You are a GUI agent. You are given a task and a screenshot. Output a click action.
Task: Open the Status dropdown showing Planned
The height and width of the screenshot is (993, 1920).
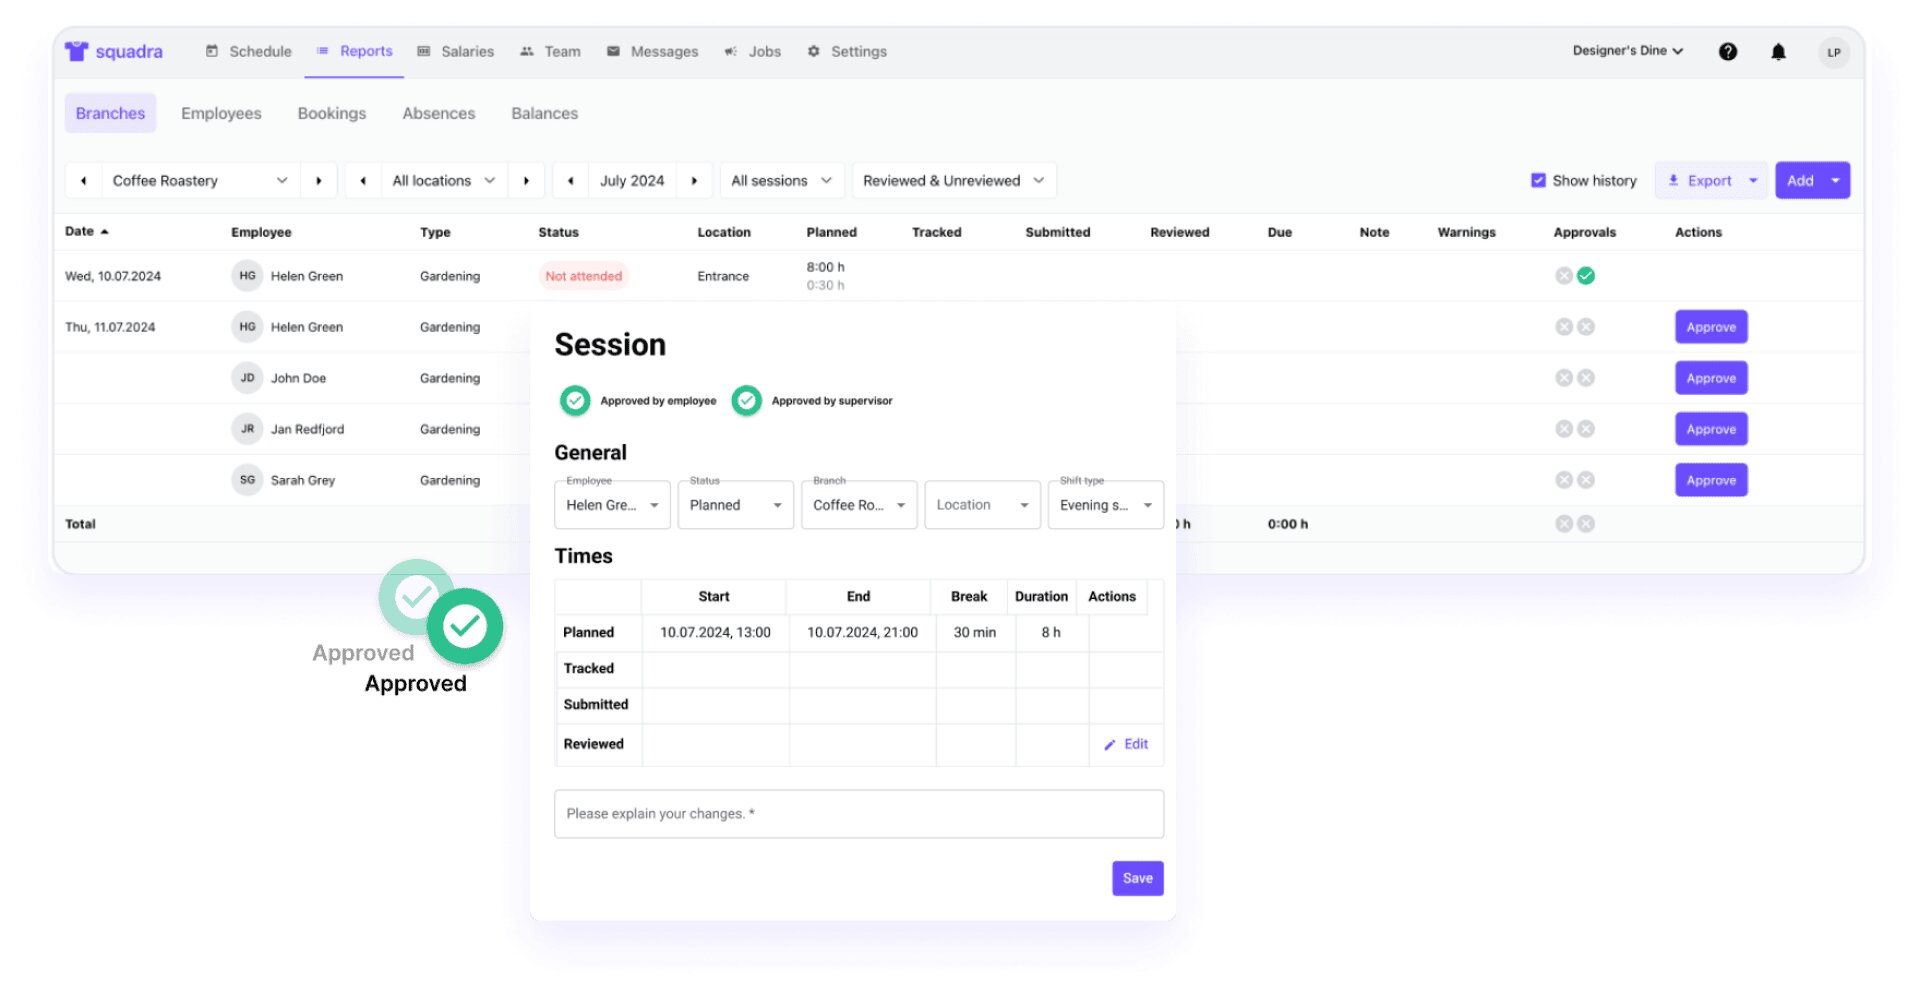736,505
